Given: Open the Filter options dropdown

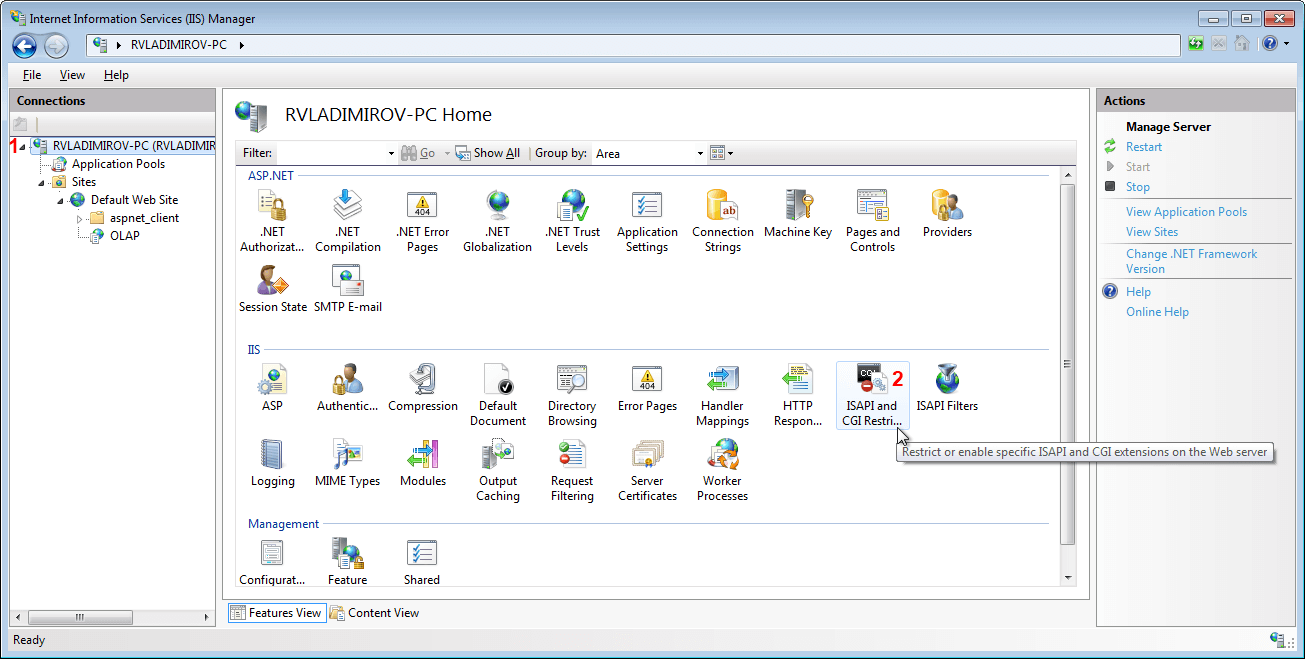Looking at the screenshot, I should pos(391,153).
